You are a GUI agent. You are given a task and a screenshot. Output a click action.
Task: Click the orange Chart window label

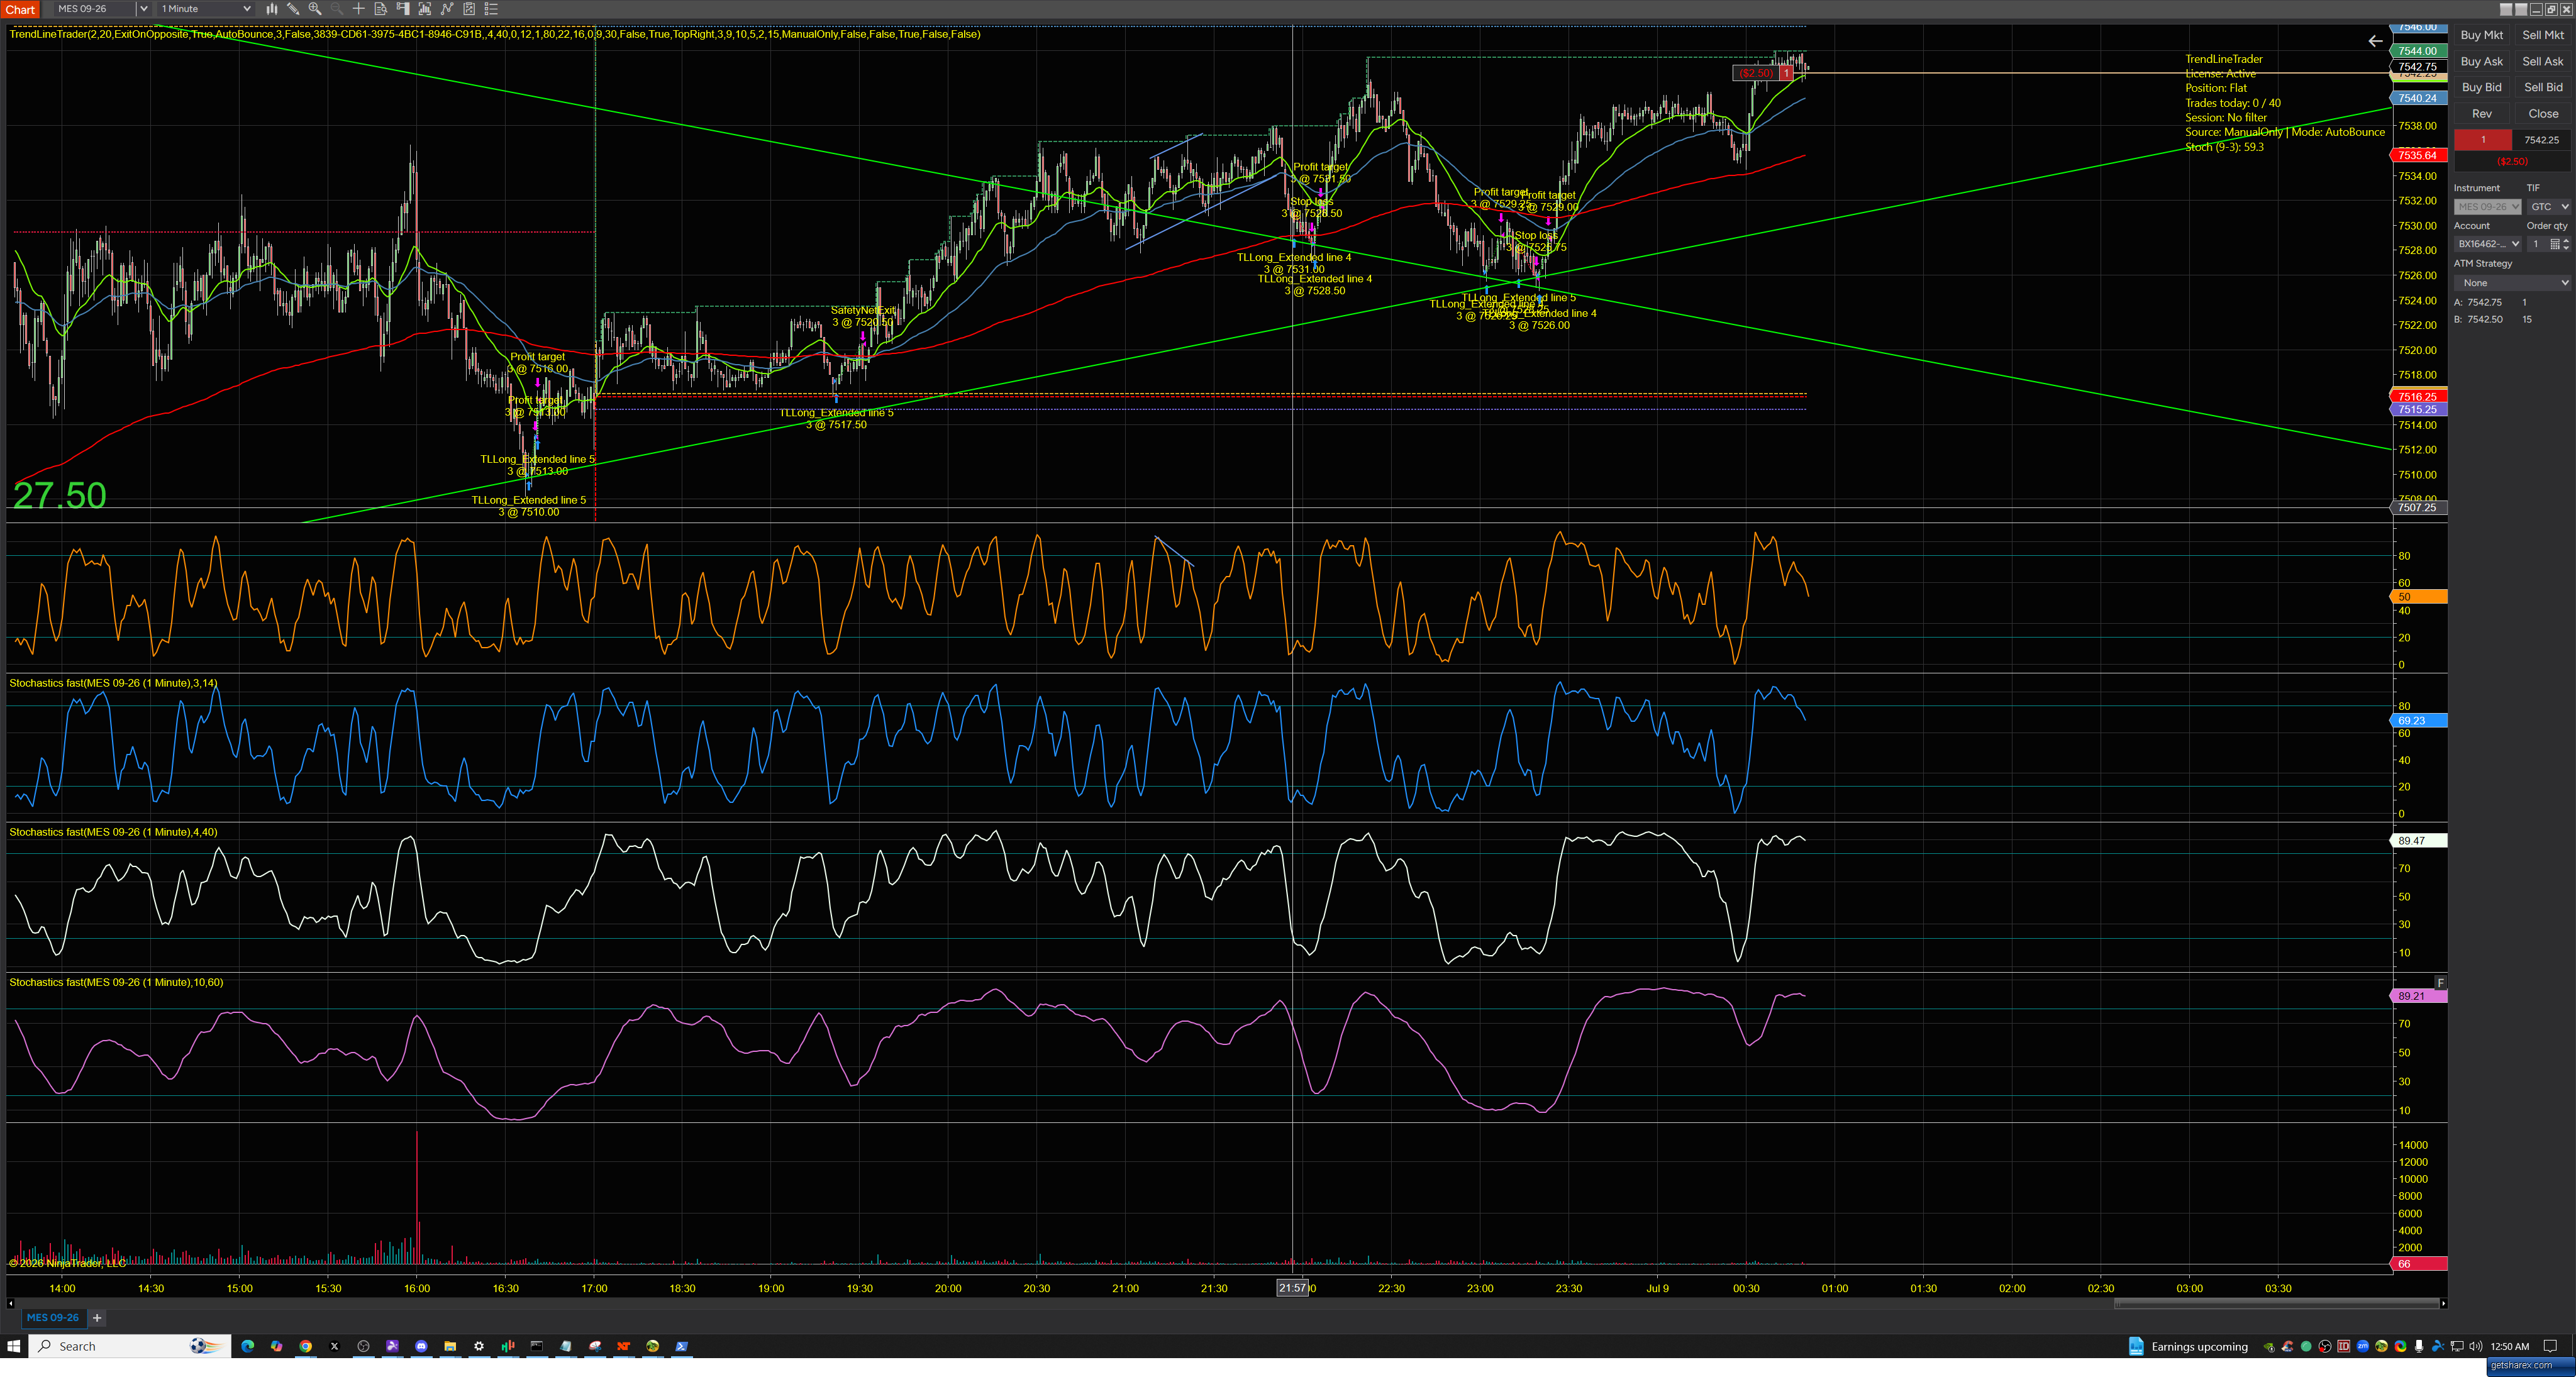click(x=20, y=9)
